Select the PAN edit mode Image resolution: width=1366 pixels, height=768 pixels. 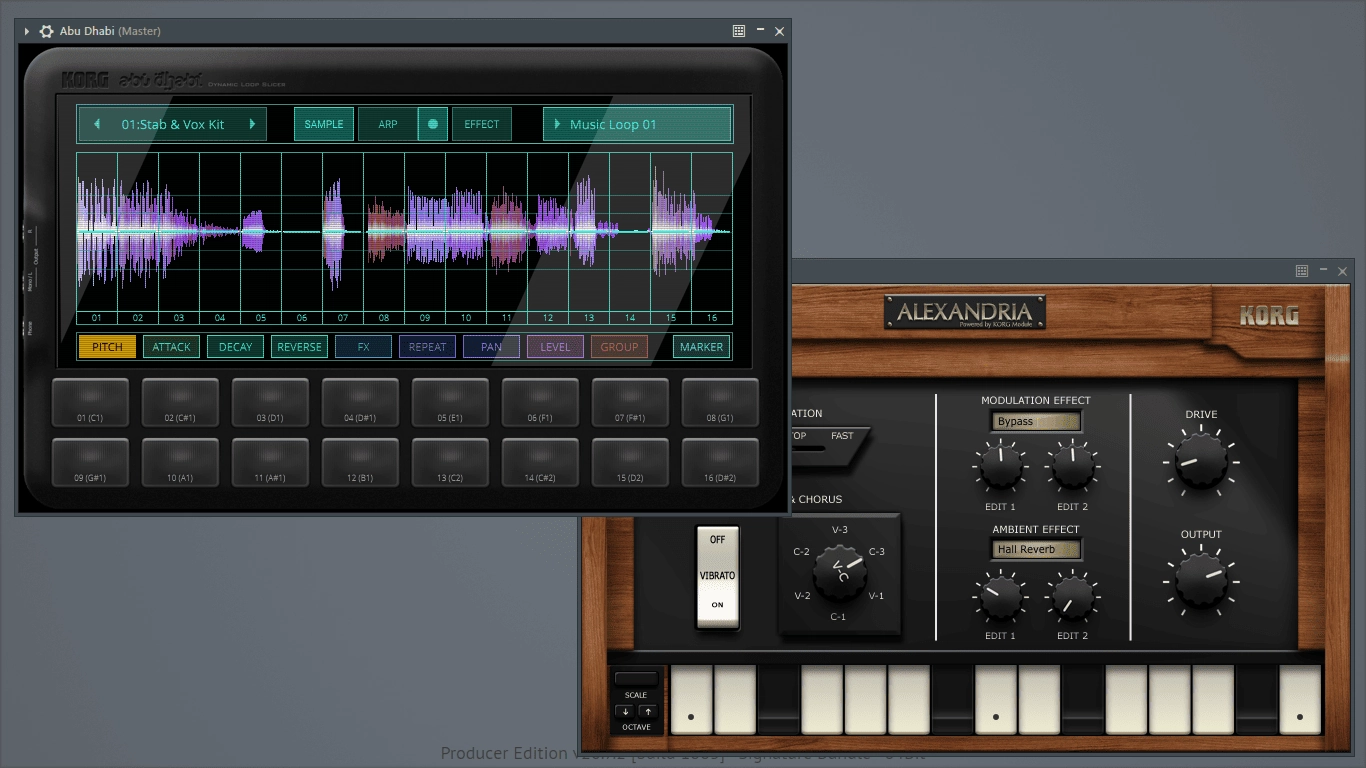pos(491,347)
